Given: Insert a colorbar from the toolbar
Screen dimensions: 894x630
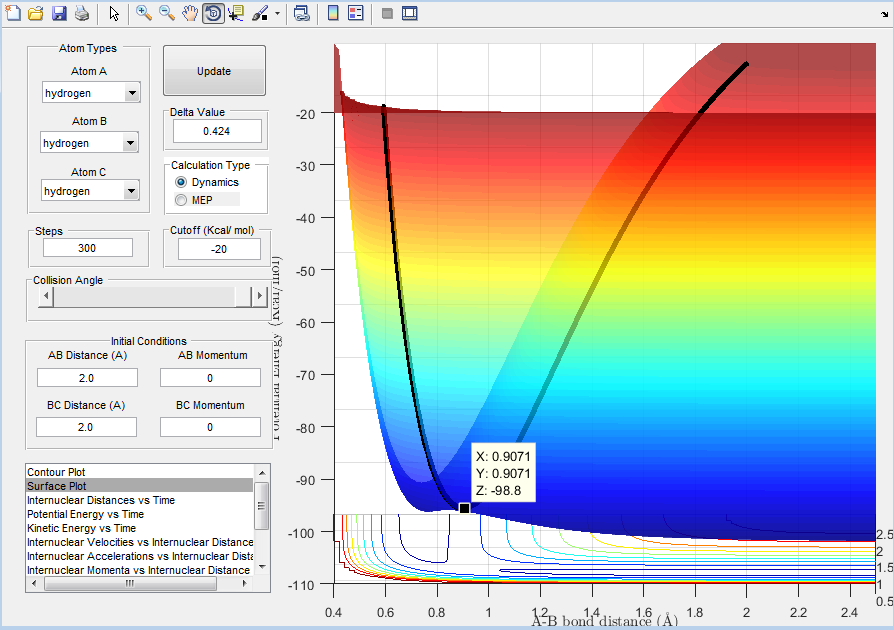Looking at the screenshot, I should (333, 14).
